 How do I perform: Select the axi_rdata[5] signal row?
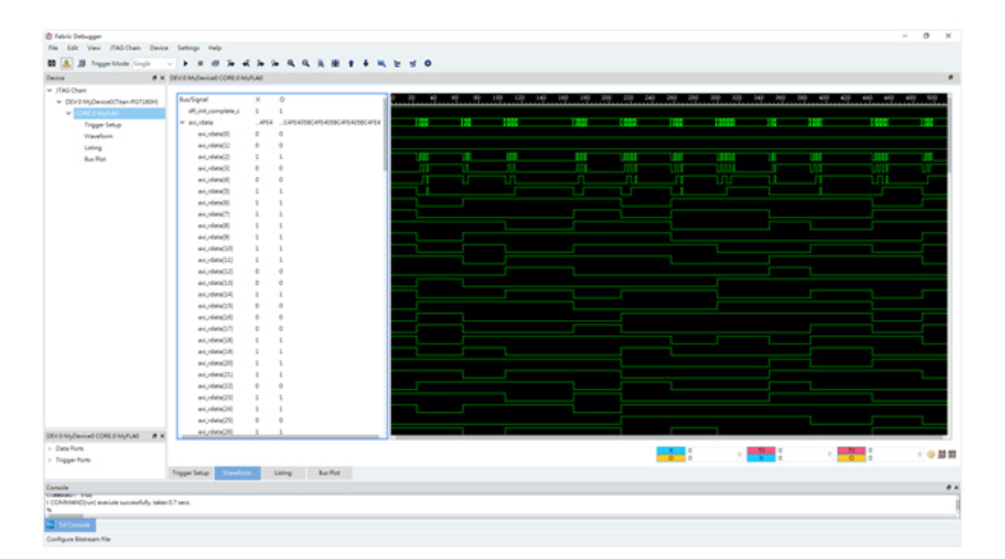pos(281,191)
